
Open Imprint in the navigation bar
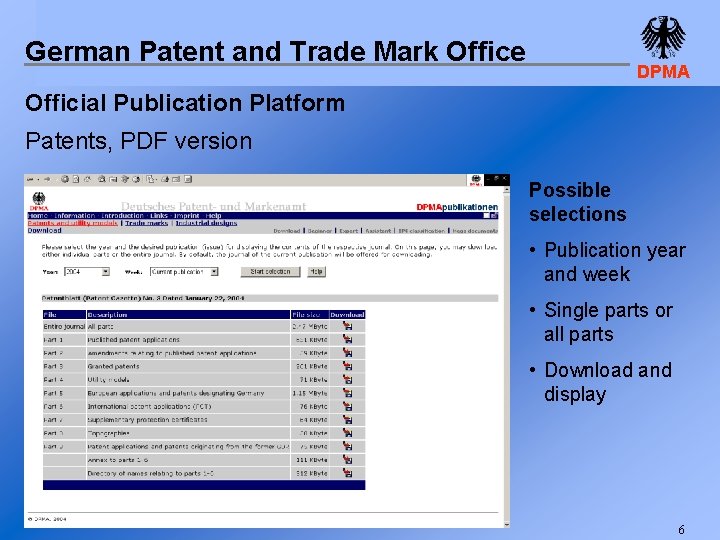point(186,216)
